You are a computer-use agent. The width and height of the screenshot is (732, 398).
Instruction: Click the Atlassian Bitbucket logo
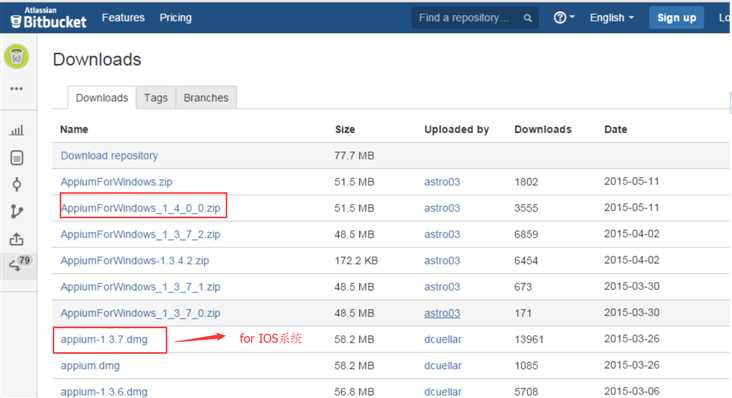pyautogui.click(x=48, y=18)
